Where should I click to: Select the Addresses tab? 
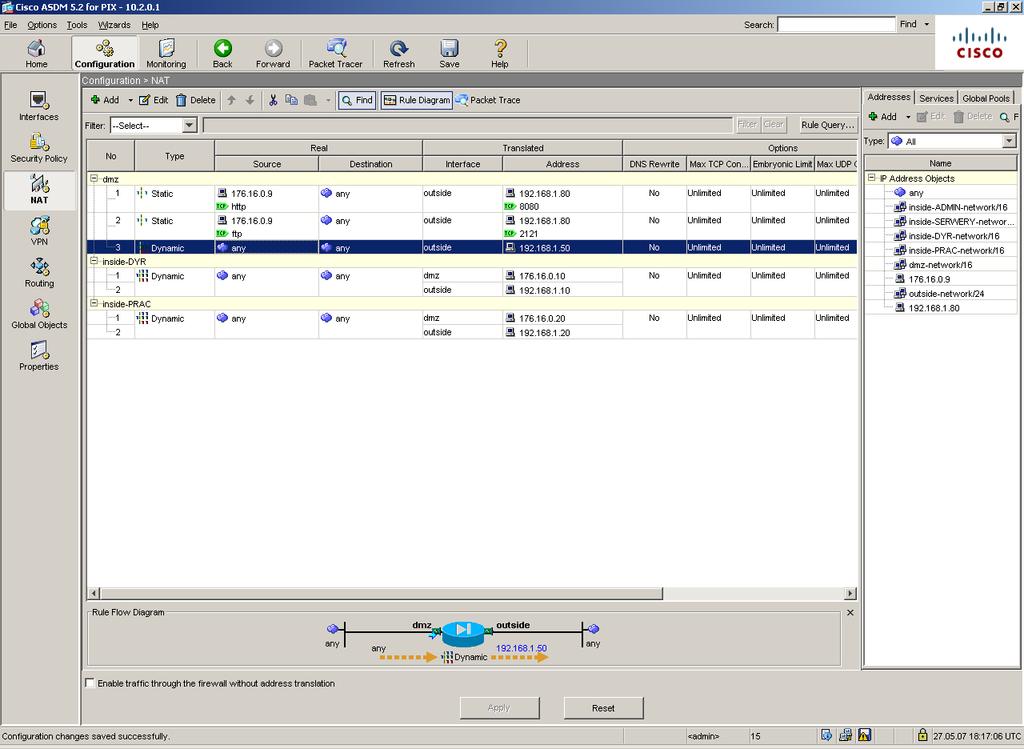888,97
